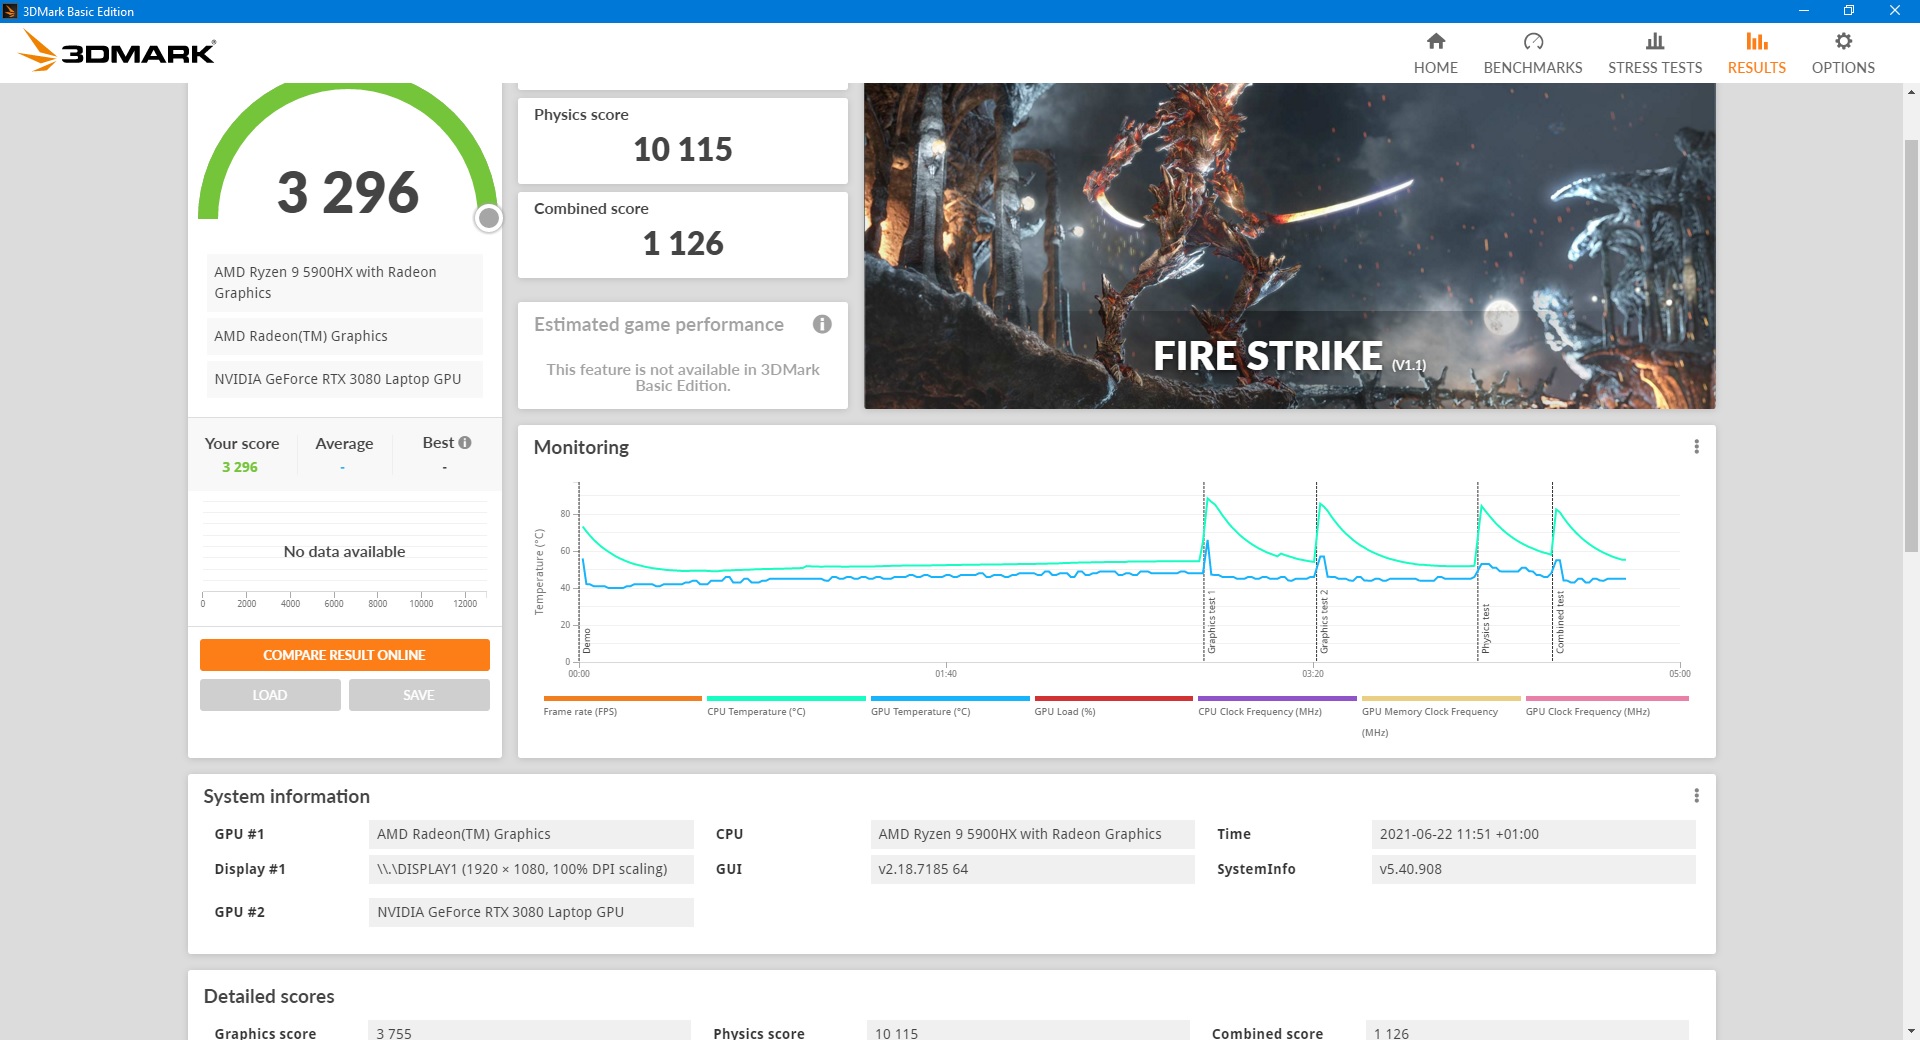
Task: Close the 3DMark window
Action: coord(1895,11)
